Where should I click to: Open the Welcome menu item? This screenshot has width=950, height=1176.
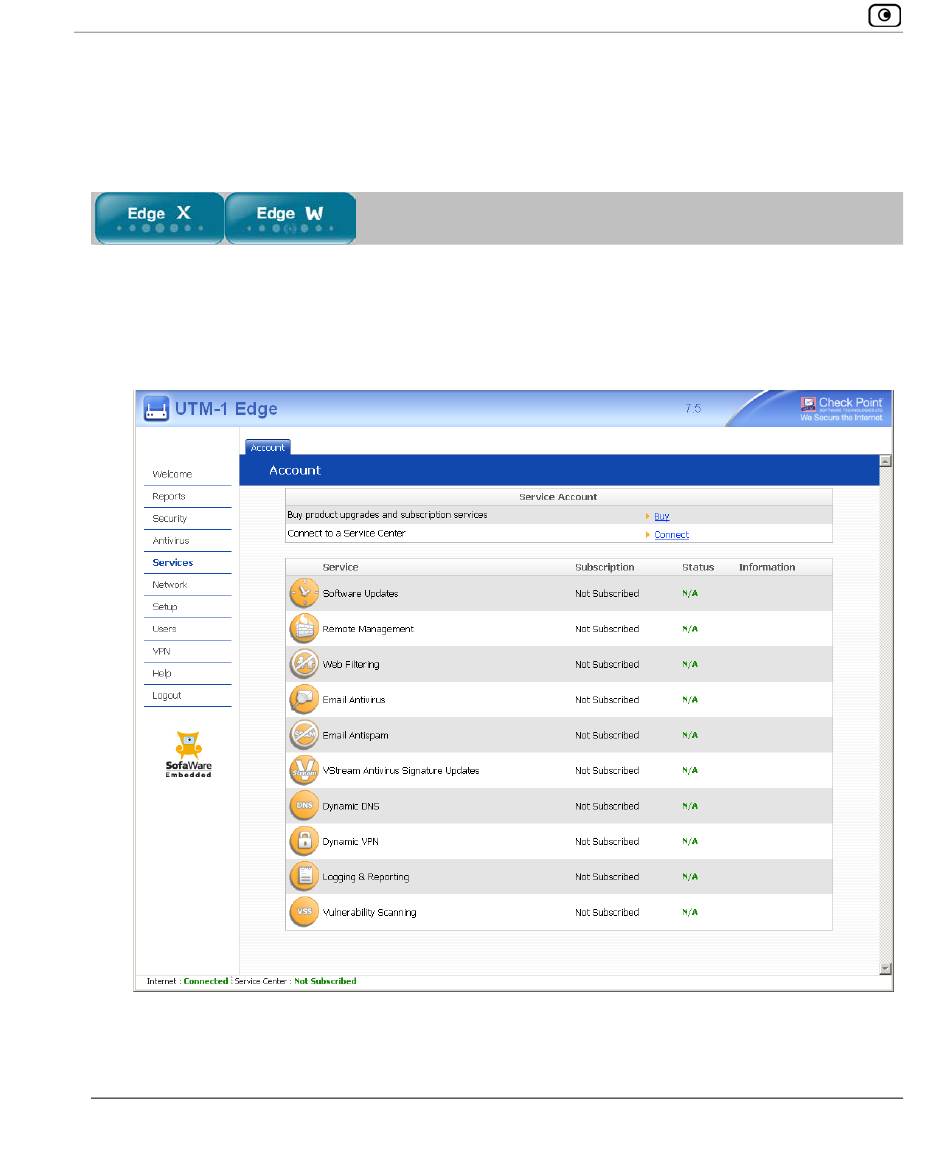pyautogui.click(x=172, y=474)
